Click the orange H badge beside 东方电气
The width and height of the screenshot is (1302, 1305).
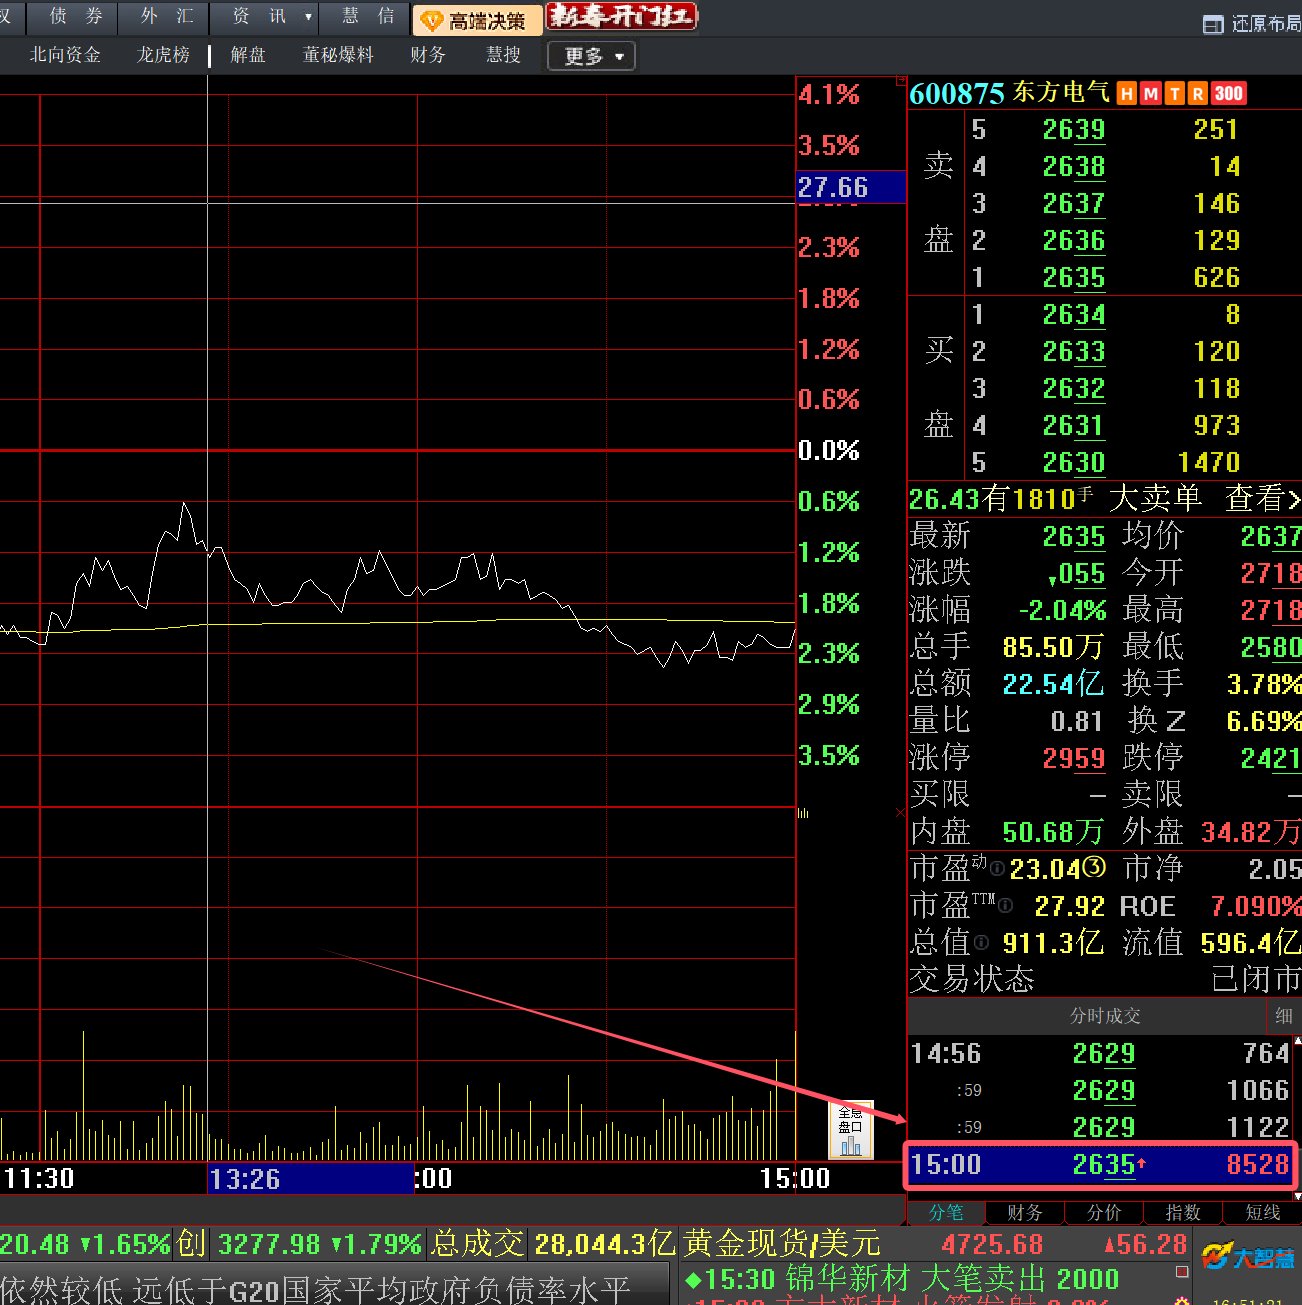tap(1127, 94)
